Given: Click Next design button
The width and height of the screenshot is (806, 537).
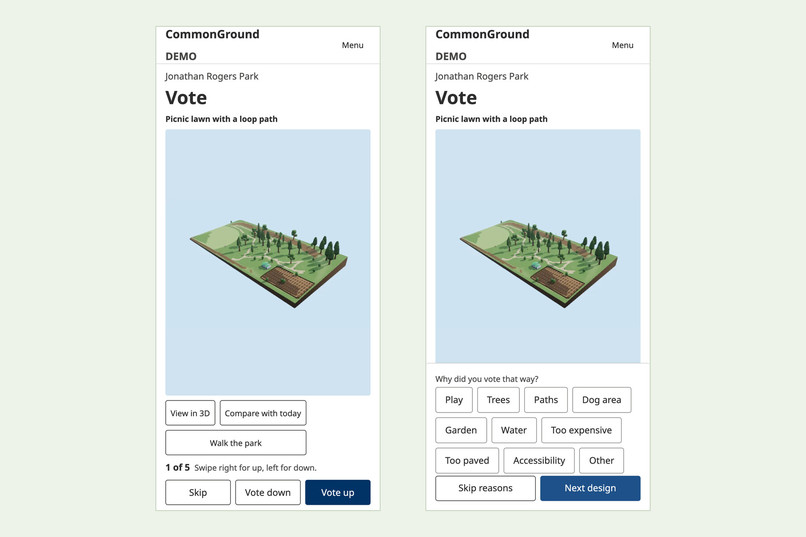Looking at the screenshot, I should coord(590,488).
